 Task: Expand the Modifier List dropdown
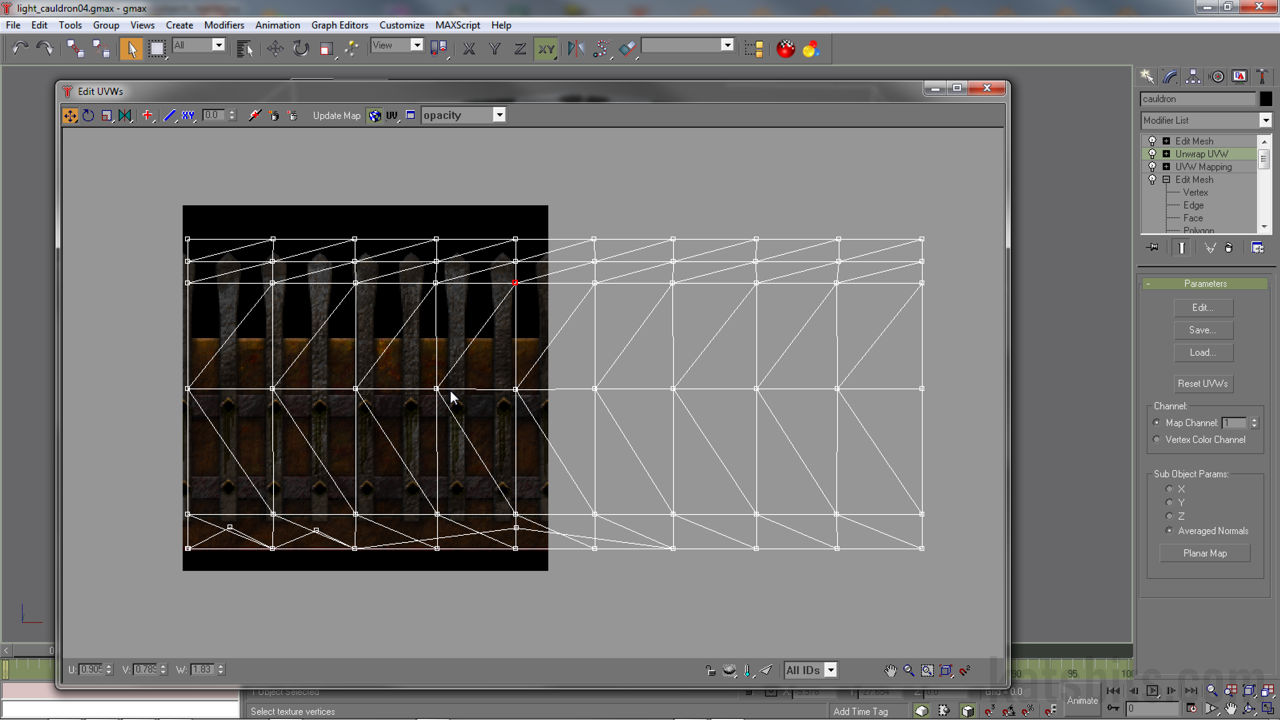click(x=1265, y=119)
